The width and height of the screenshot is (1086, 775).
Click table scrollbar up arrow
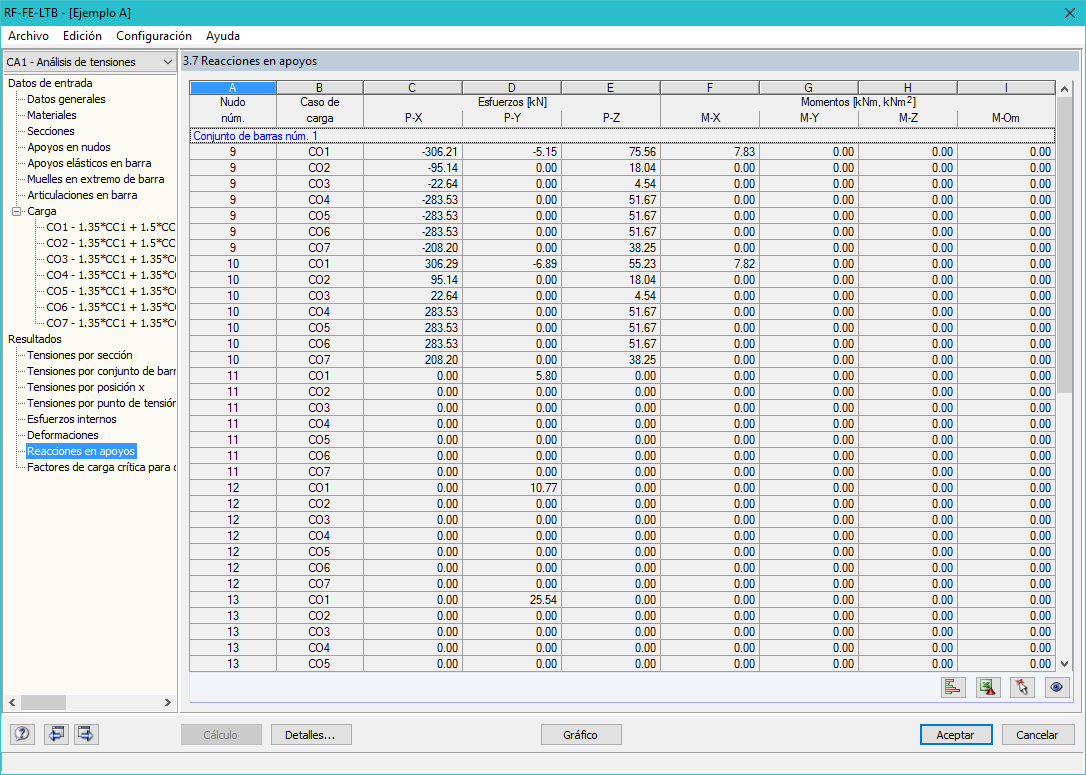(x=1065, y=89)
